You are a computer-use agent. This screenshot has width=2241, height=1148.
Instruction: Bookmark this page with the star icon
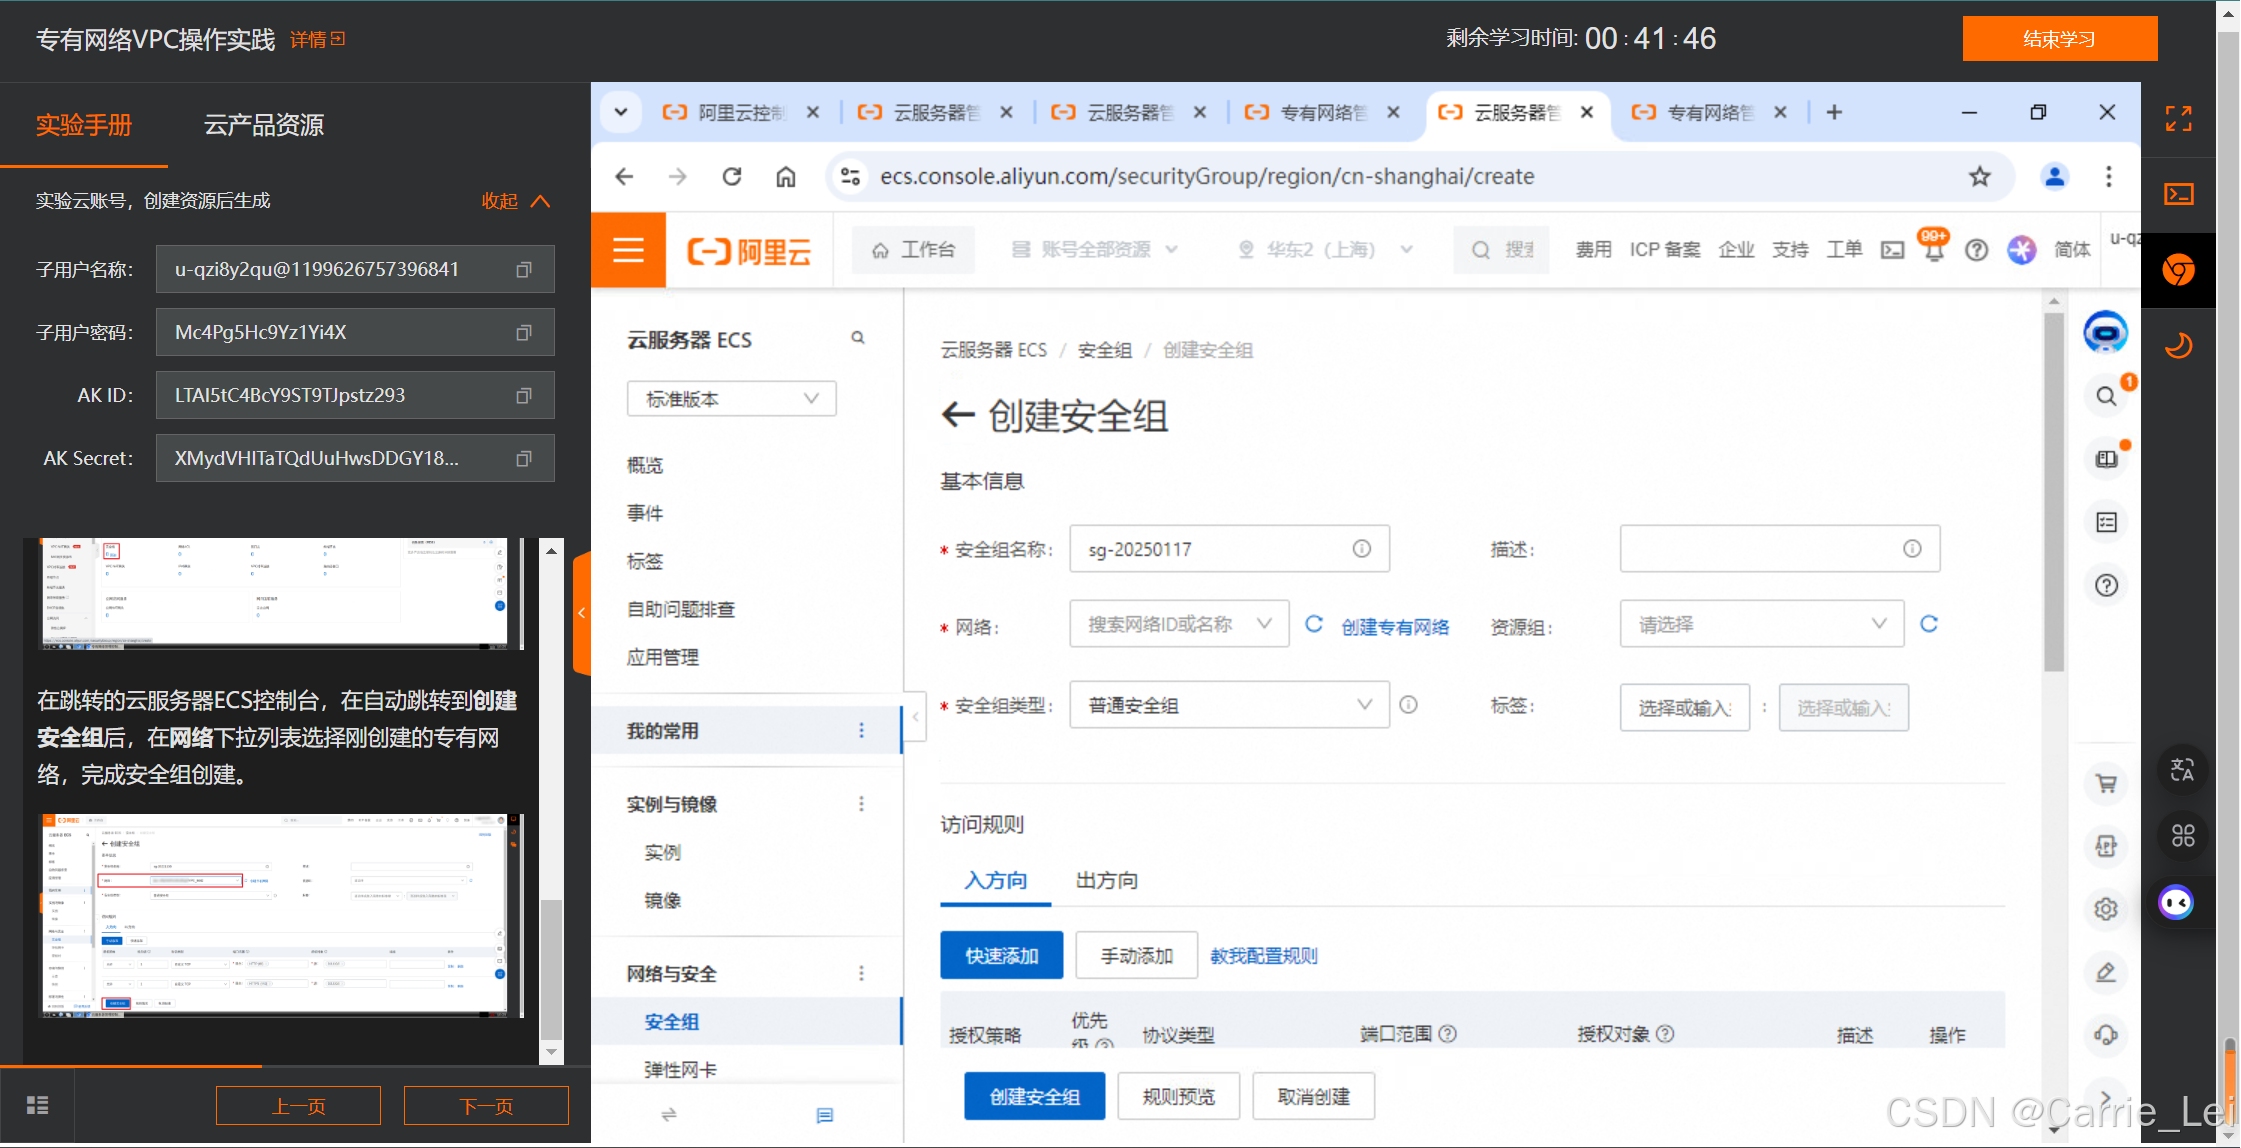(1979, 177)
